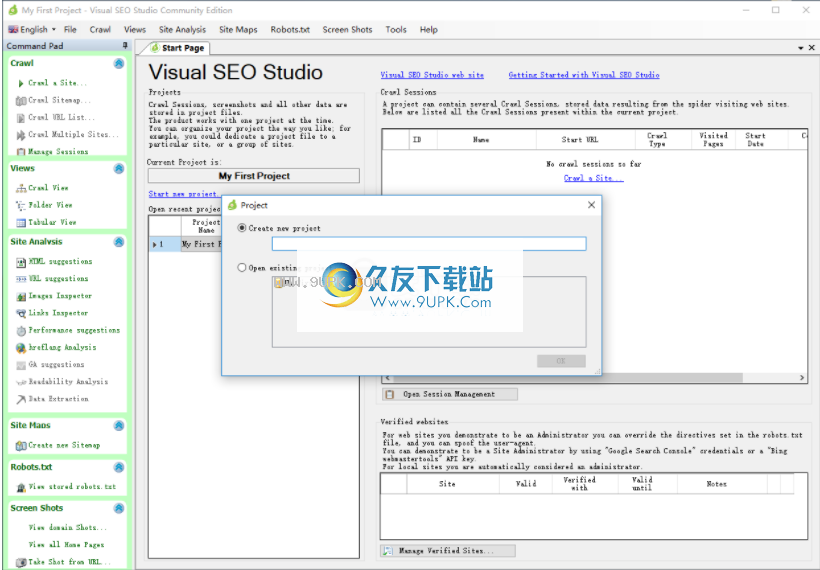Click the URL suggestions icon
The width and height of the screenshot is (820, 570).
click(21, 279)
